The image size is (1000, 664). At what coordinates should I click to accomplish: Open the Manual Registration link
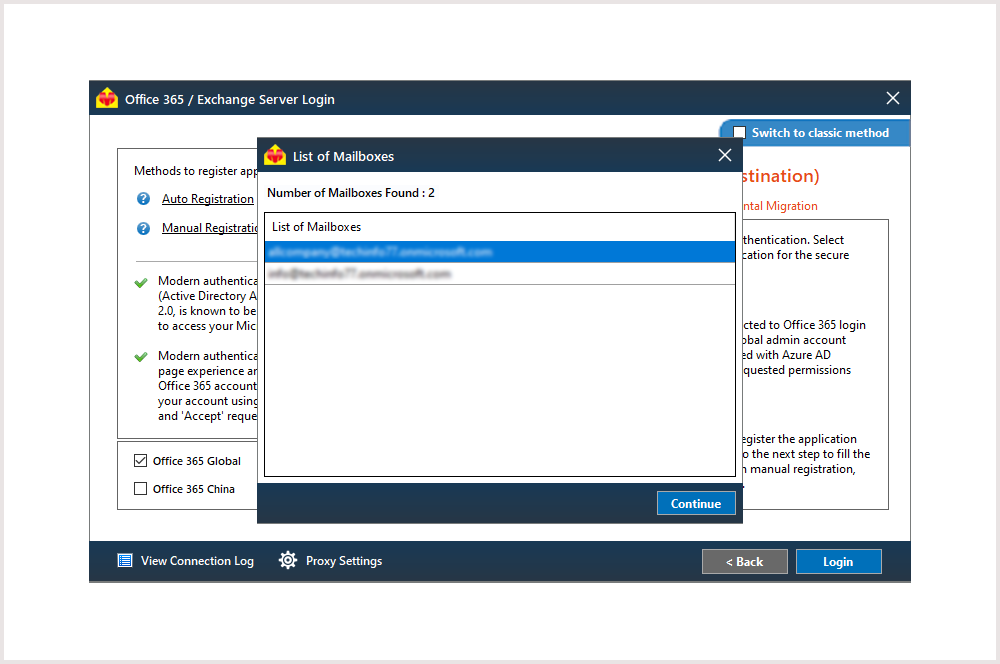point(209,228)
